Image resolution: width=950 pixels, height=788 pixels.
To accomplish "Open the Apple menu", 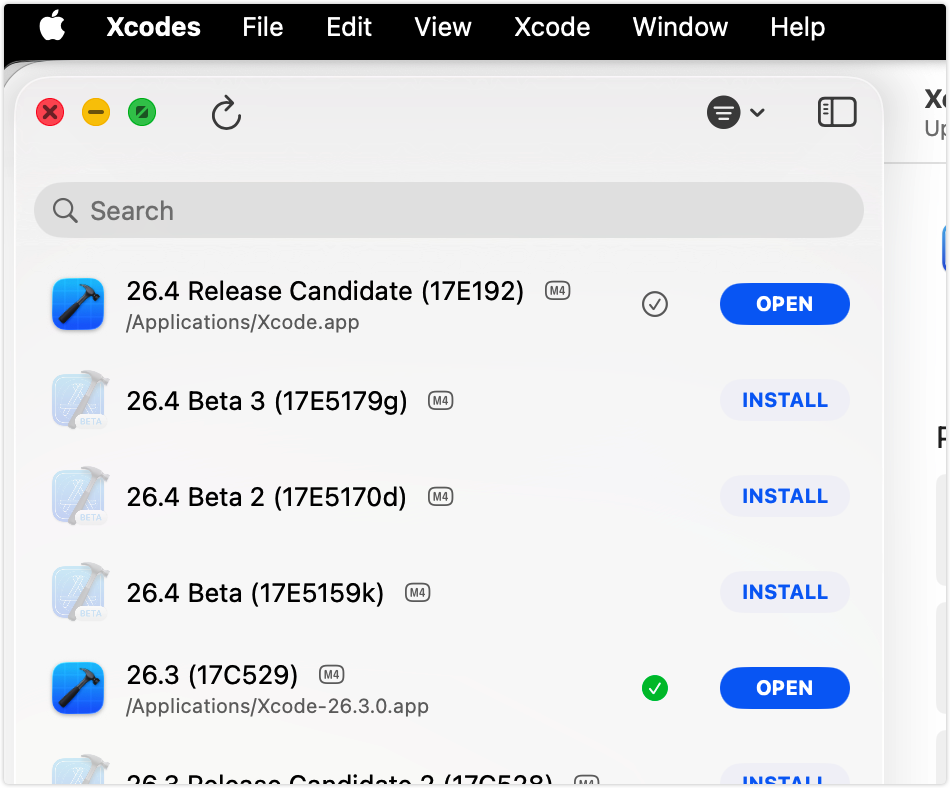I will pyautogui.click(x=52, y=27).
